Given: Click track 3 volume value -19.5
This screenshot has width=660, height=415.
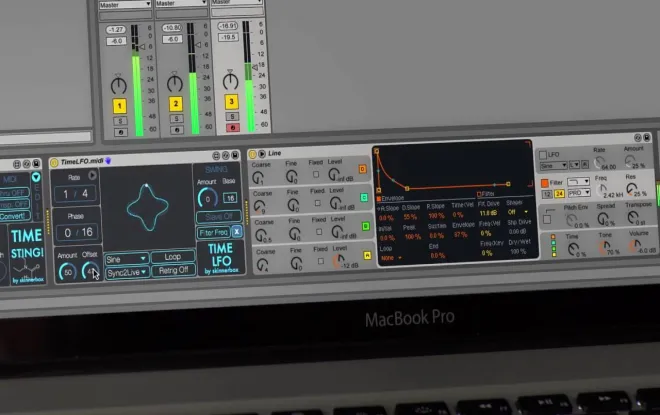Looking at the screenshot, I should [228, 37].
